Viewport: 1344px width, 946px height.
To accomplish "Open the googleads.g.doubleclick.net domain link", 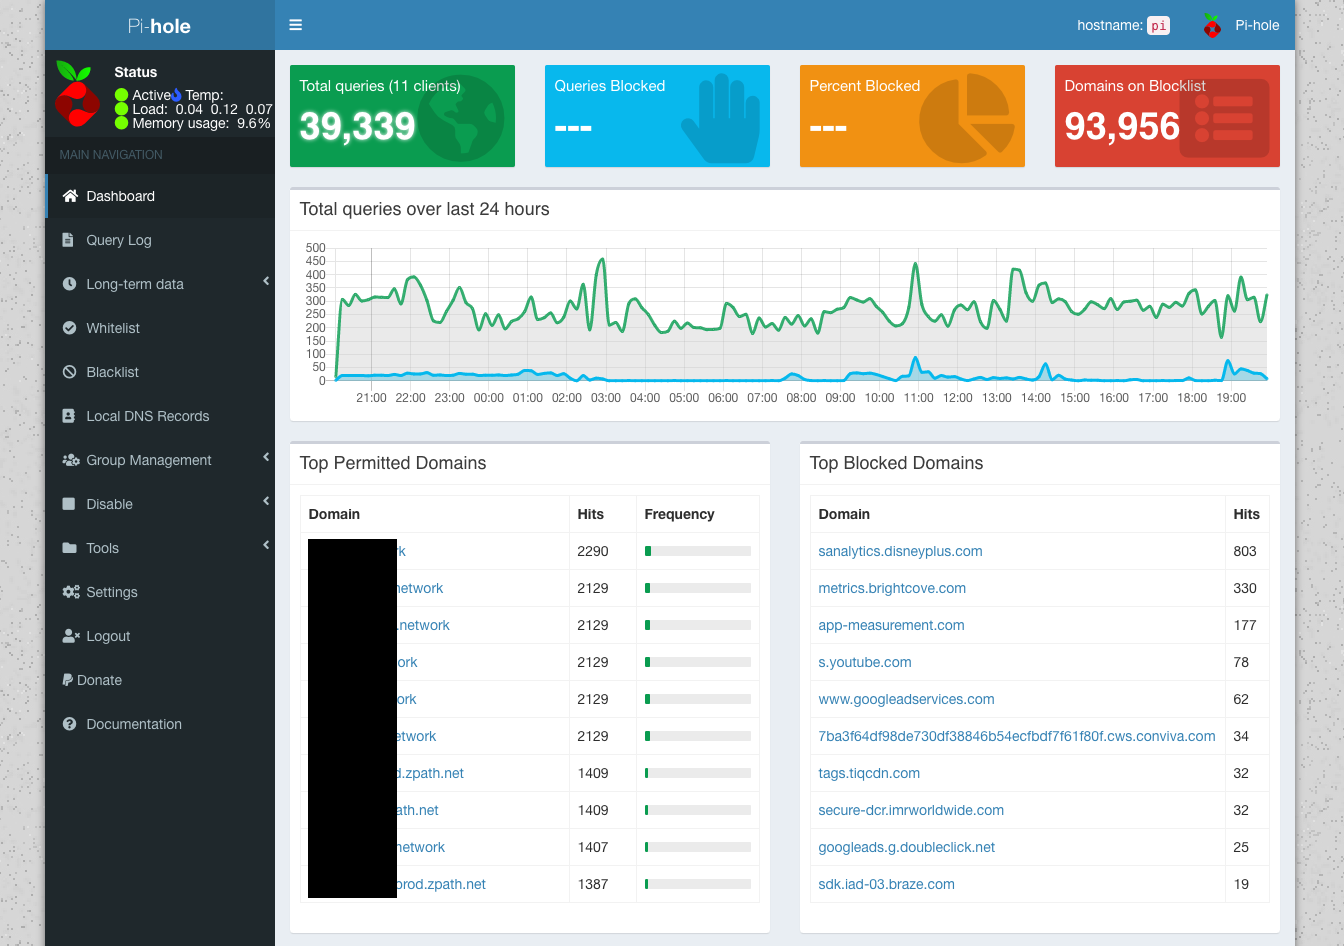I will coord(906,847).
